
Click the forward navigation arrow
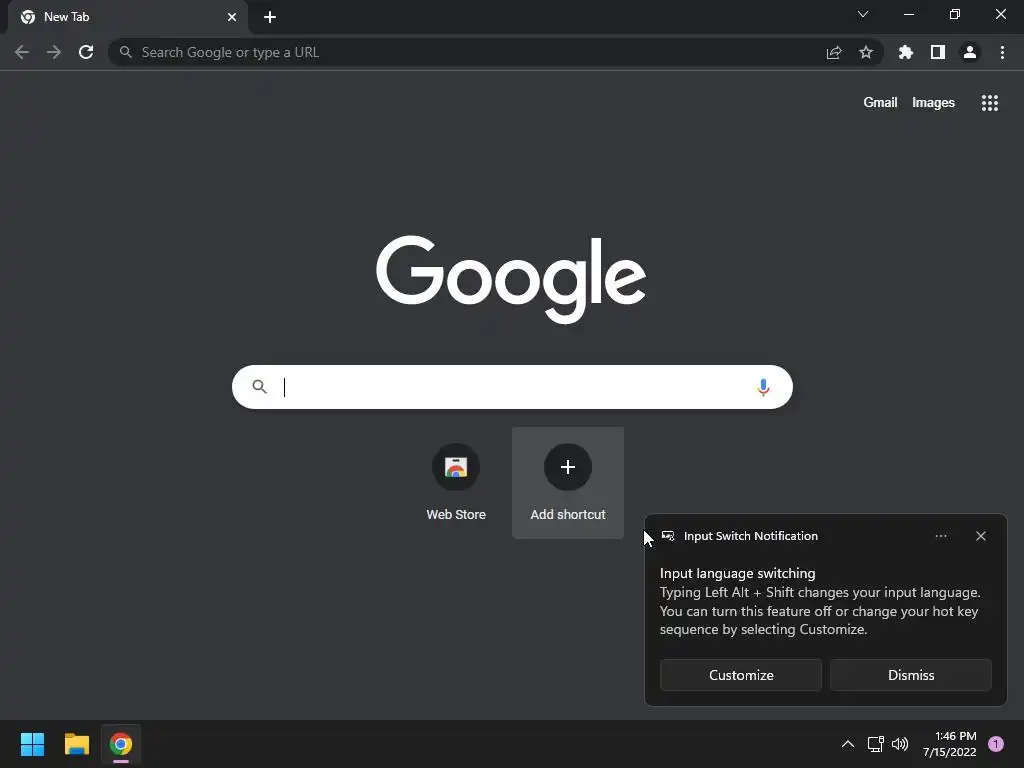[54, 52]
